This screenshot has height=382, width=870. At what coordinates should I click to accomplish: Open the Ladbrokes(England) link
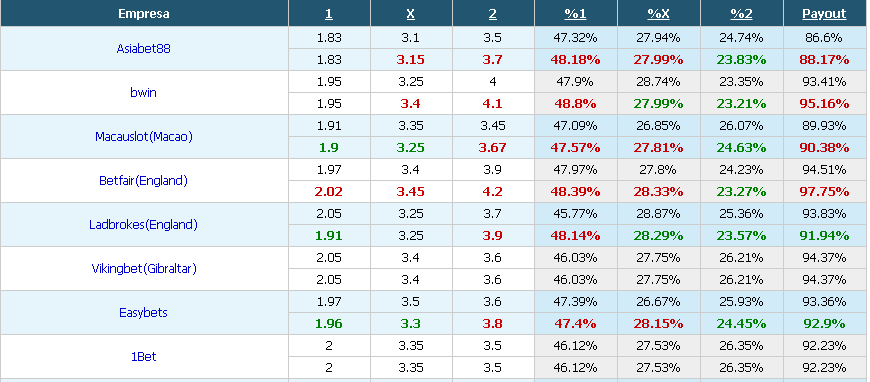pyautogui.click(x=144, y=225)
